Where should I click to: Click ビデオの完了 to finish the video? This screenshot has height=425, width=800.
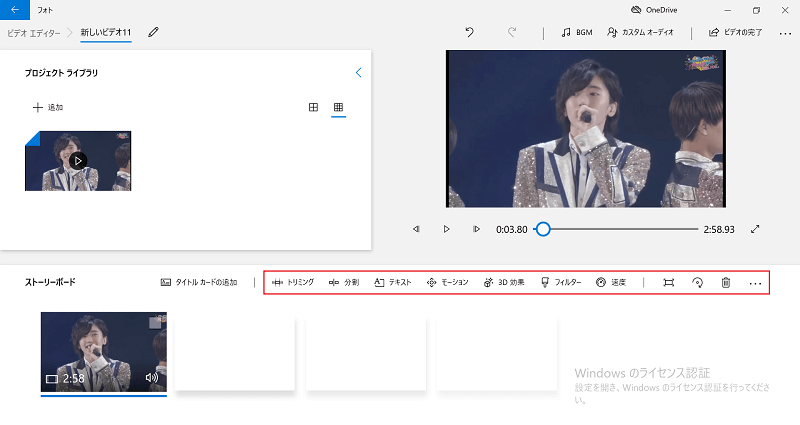(x=735, y=32)
